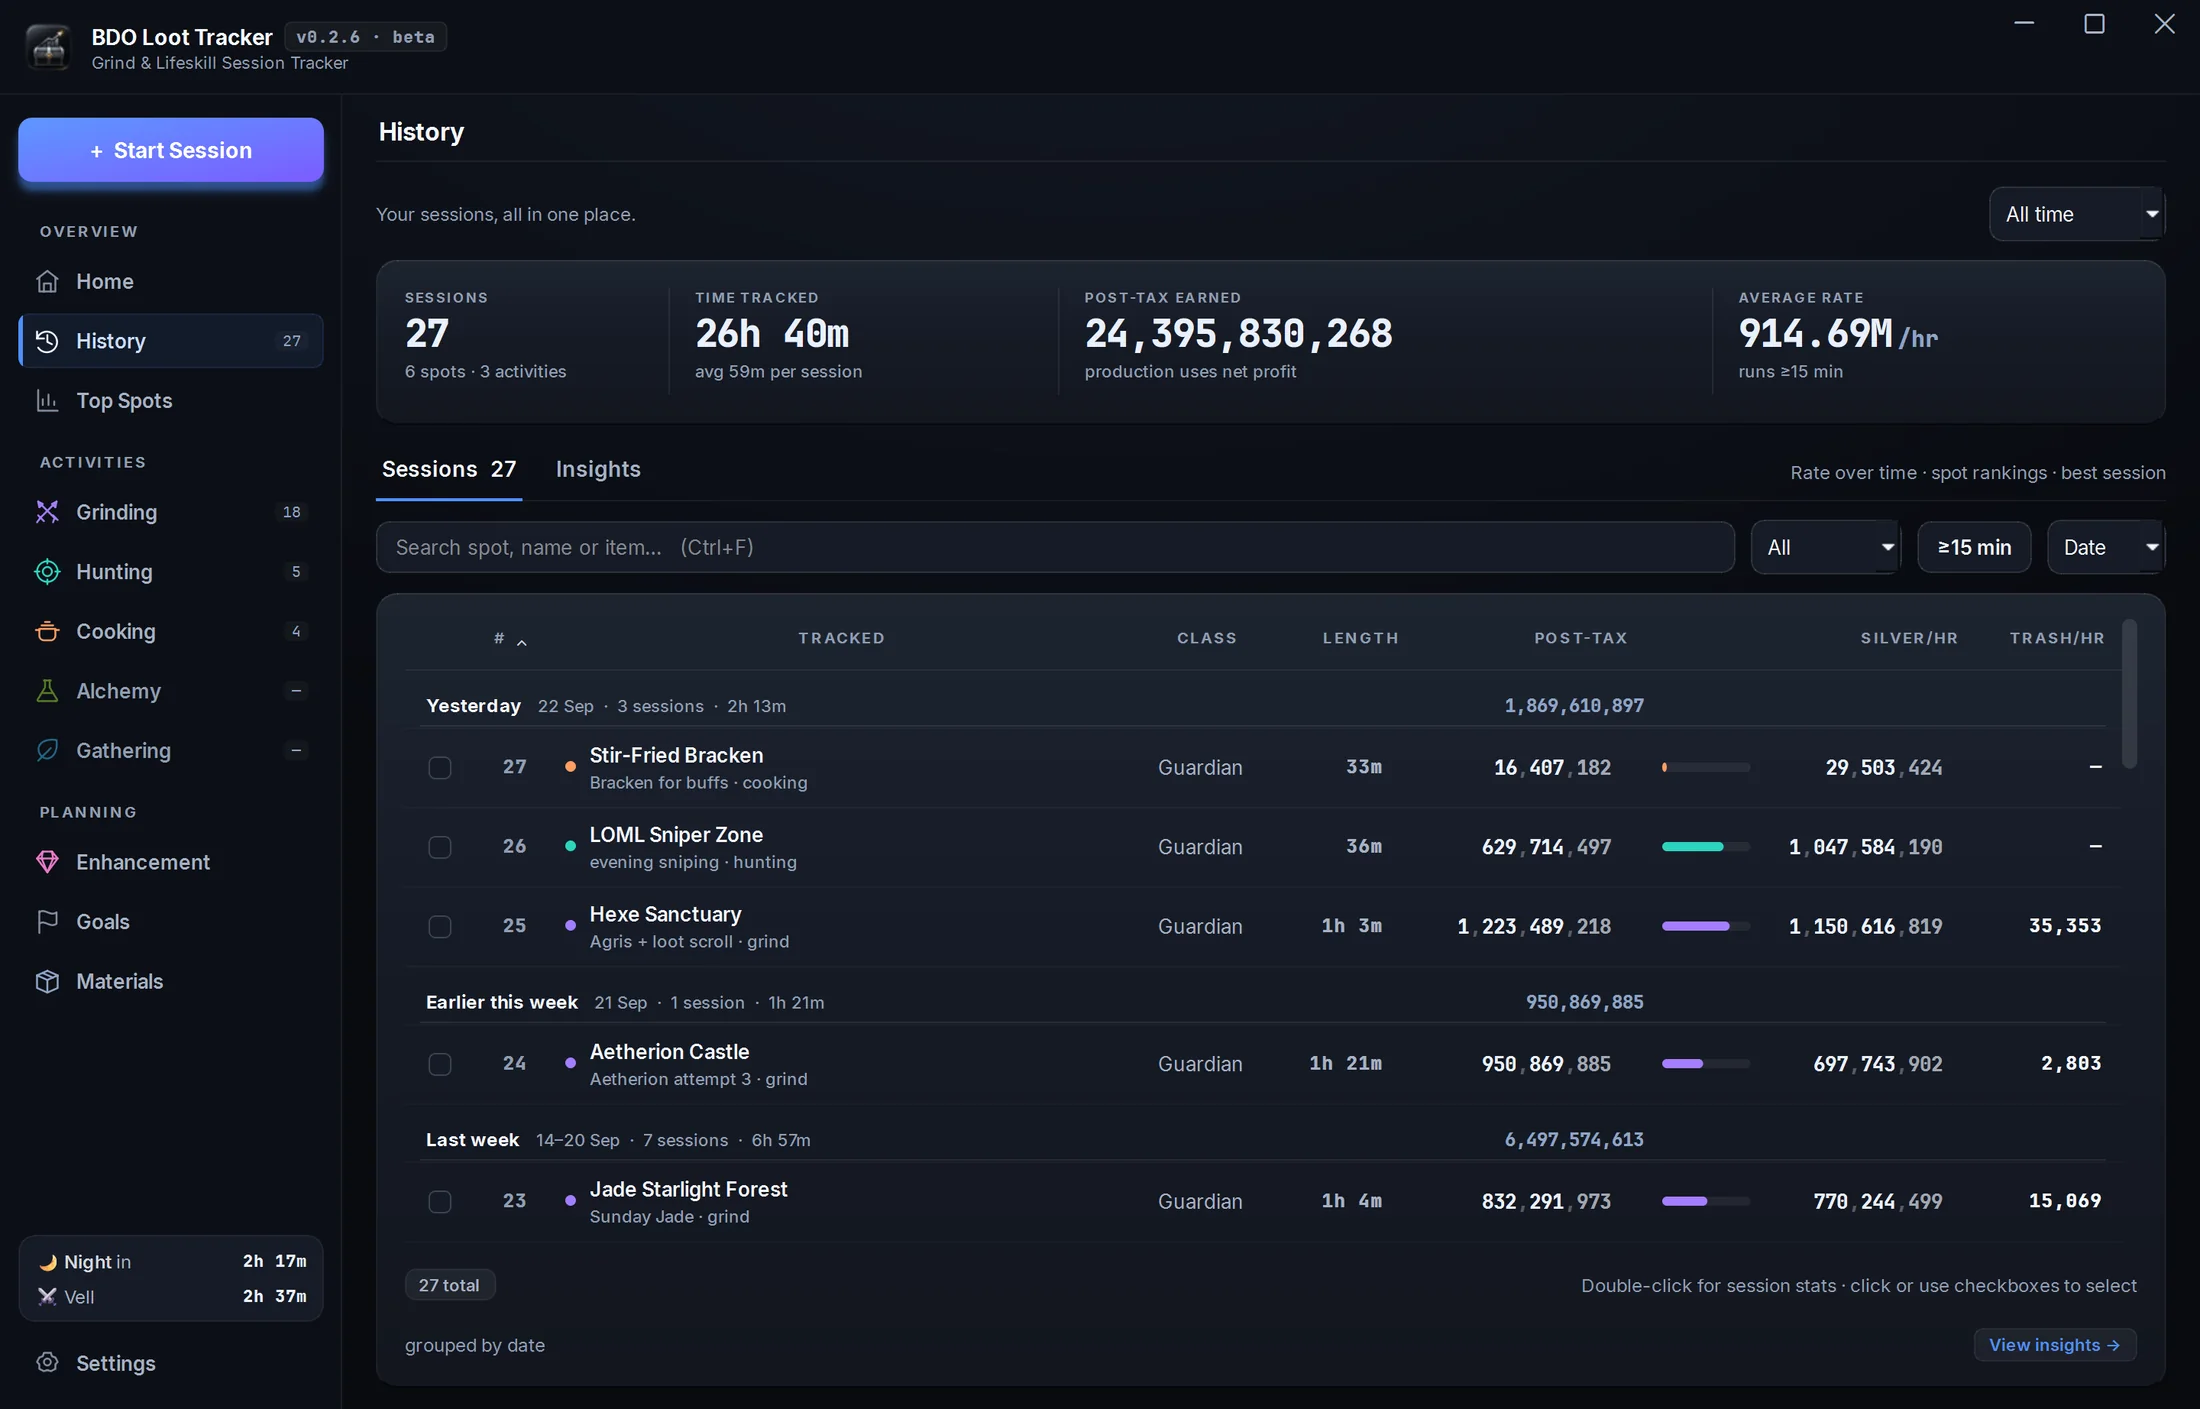The height and width of the screenshot is (1409, 2200).
Task: Click the sessions list scrollbar
Action: point(2130,695)
